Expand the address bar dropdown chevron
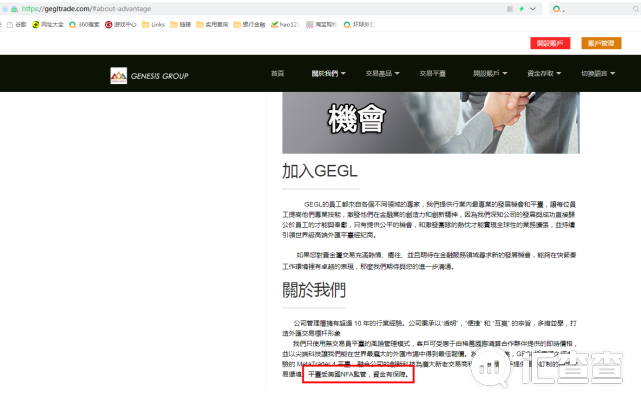The width and height of the screenshot is (641, 397). click(533, 9)
